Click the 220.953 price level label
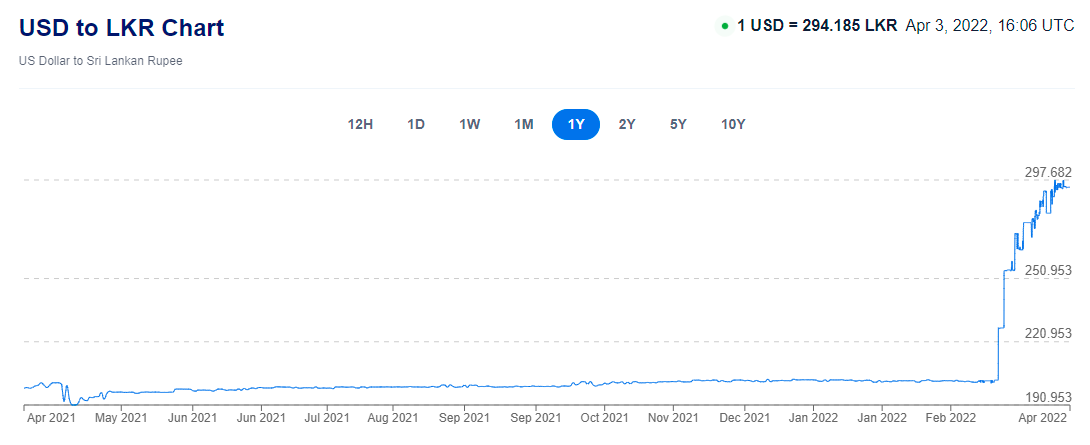This screenshot has width=1090, height=445. [1048, 333]
